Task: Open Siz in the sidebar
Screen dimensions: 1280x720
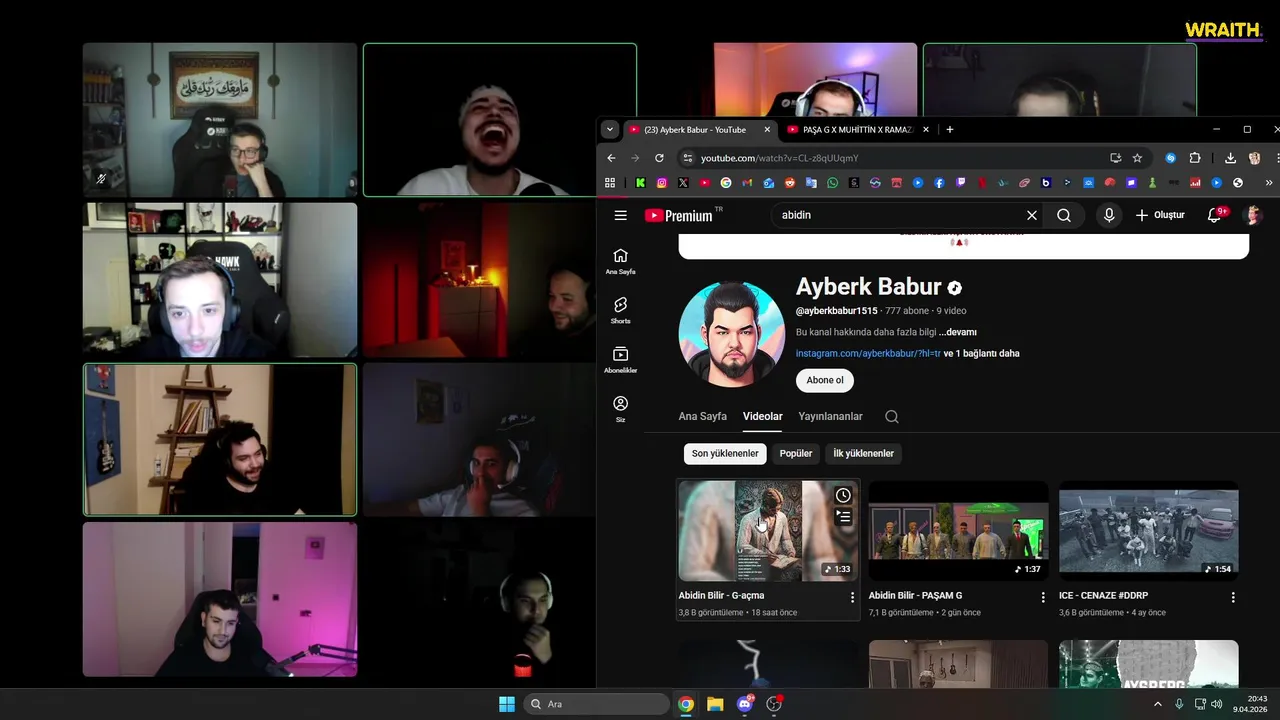Action: point(620,409)
